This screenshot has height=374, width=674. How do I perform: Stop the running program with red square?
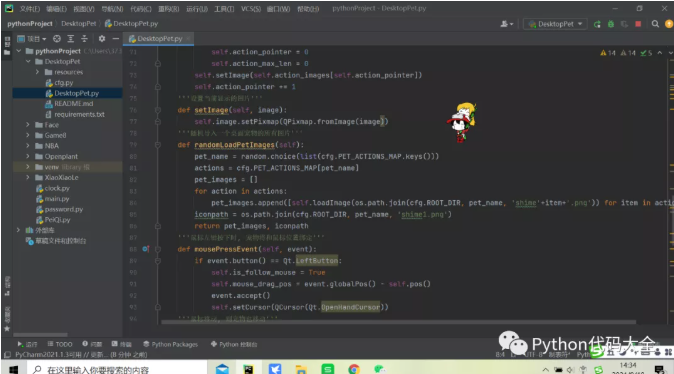(638, 24)
